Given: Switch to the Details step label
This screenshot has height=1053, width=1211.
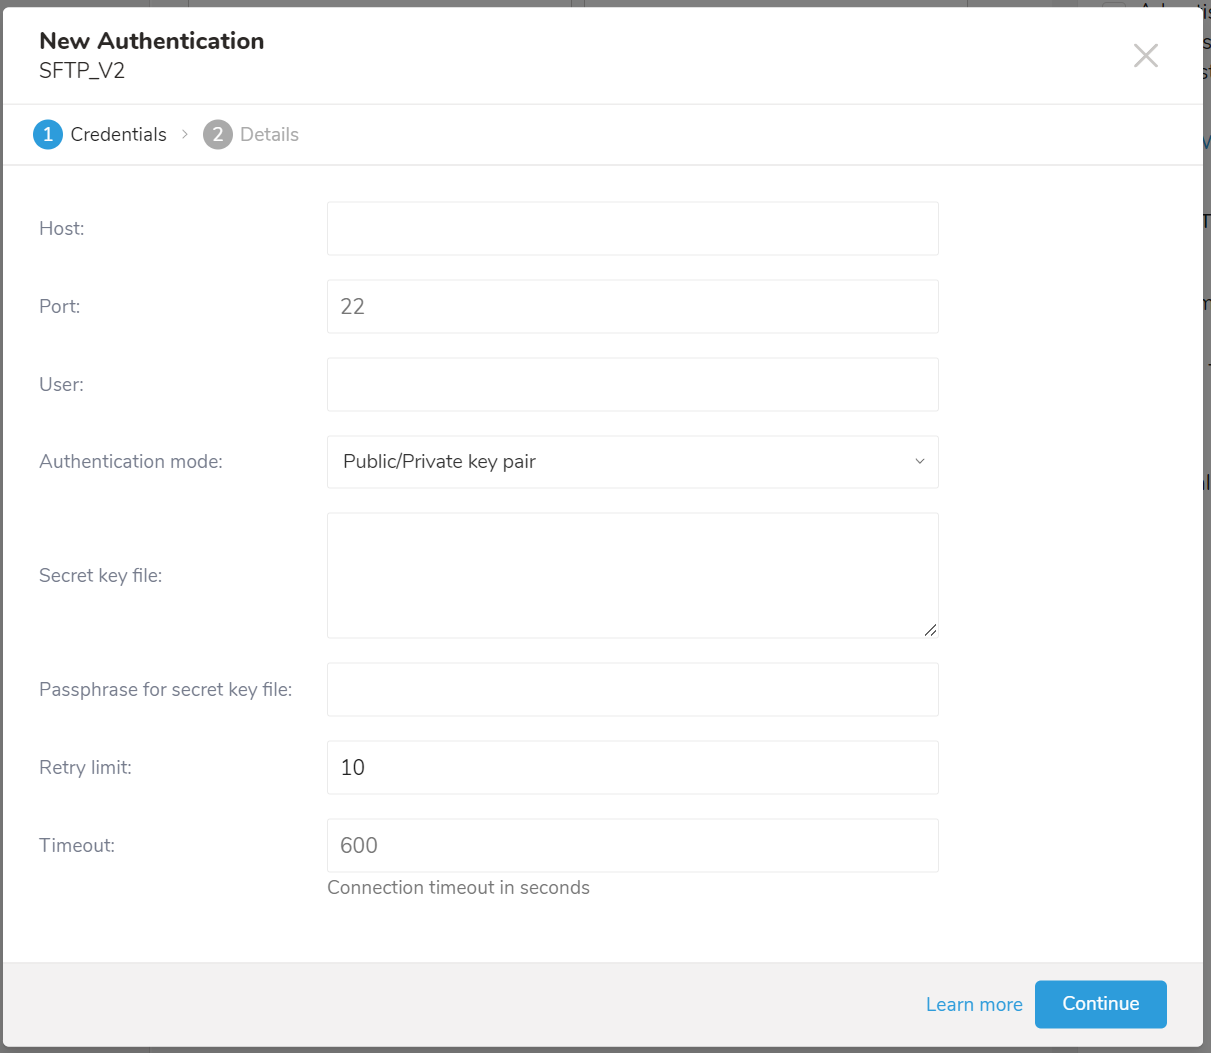Looking at the screenshot, I should [x=269, y=134].
